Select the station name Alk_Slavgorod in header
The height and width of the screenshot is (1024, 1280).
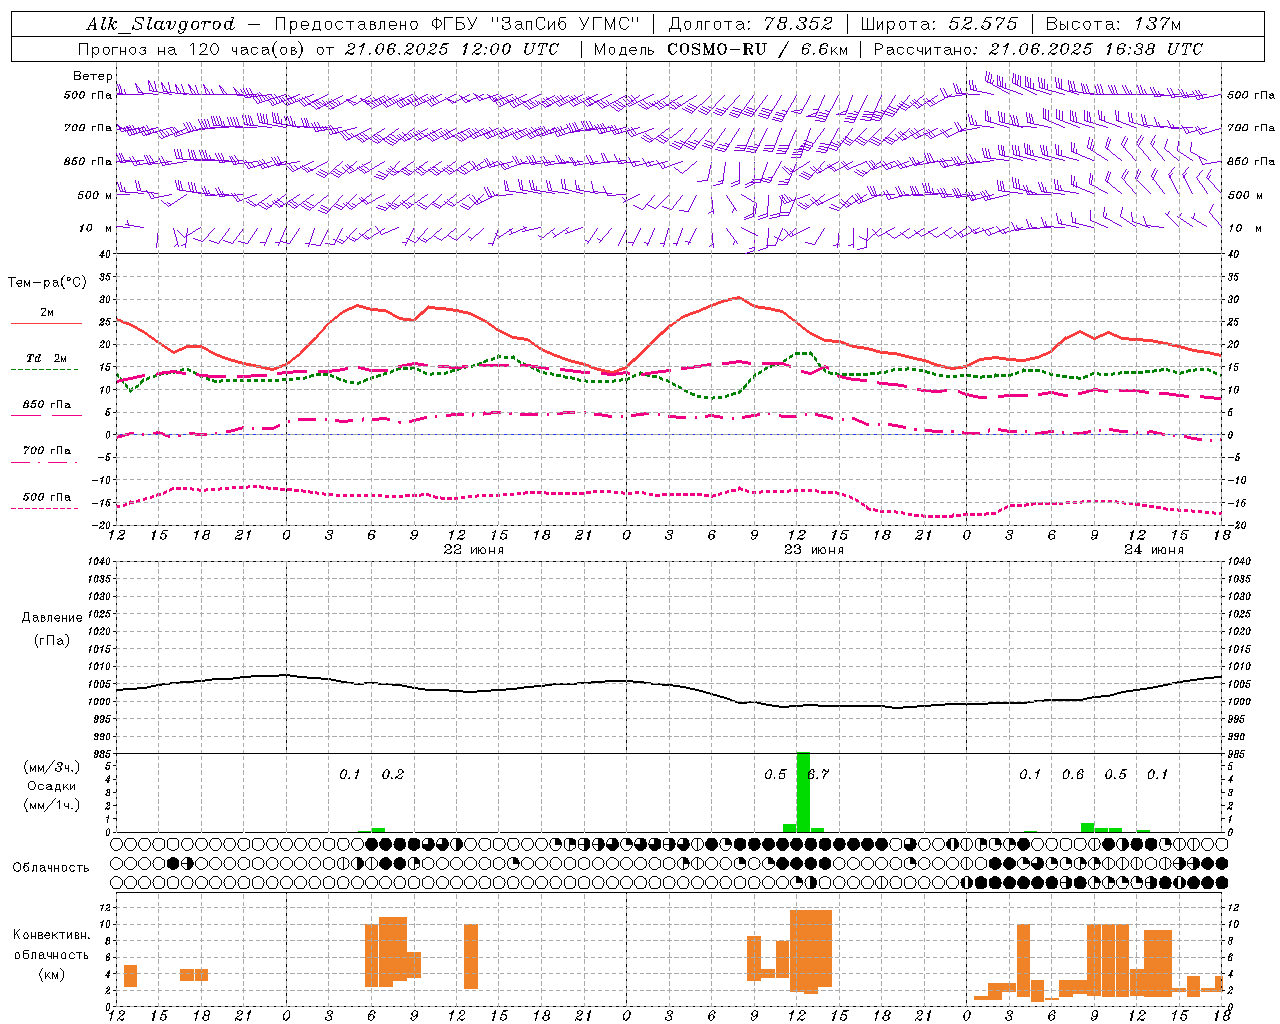pyautogui.click(x=161, y=24)
